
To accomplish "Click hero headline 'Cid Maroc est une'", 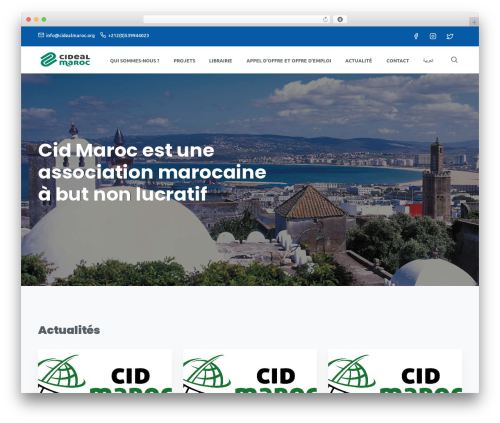I will click(126, 150).
